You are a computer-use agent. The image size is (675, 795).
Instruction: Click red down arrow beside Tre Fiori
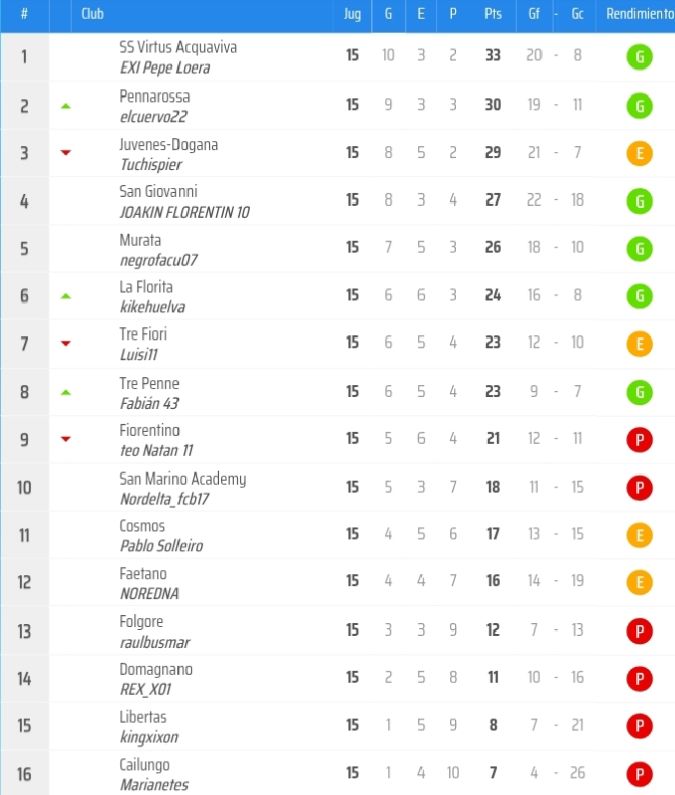[x=65, y=343]
